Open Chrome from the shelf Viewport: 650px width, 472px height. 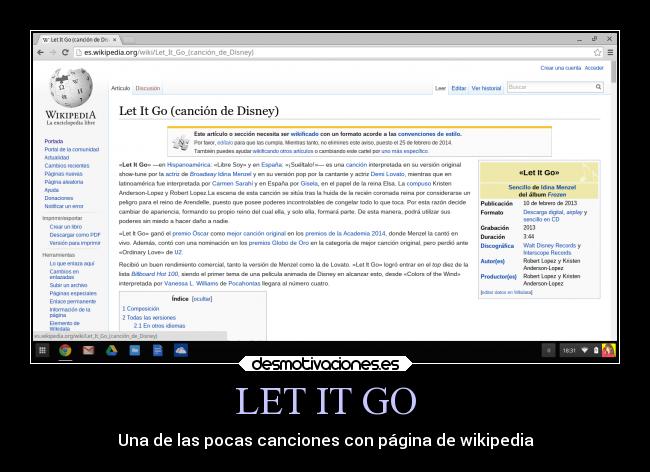65,351
